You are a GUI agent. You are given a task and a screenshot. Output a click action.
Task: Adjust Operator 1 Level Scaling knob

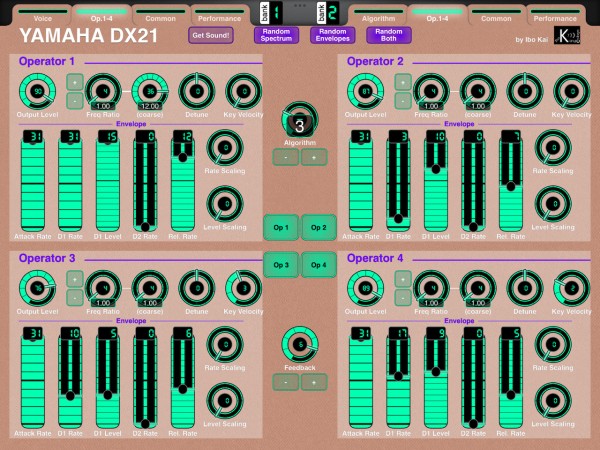(x=225, y=204)
